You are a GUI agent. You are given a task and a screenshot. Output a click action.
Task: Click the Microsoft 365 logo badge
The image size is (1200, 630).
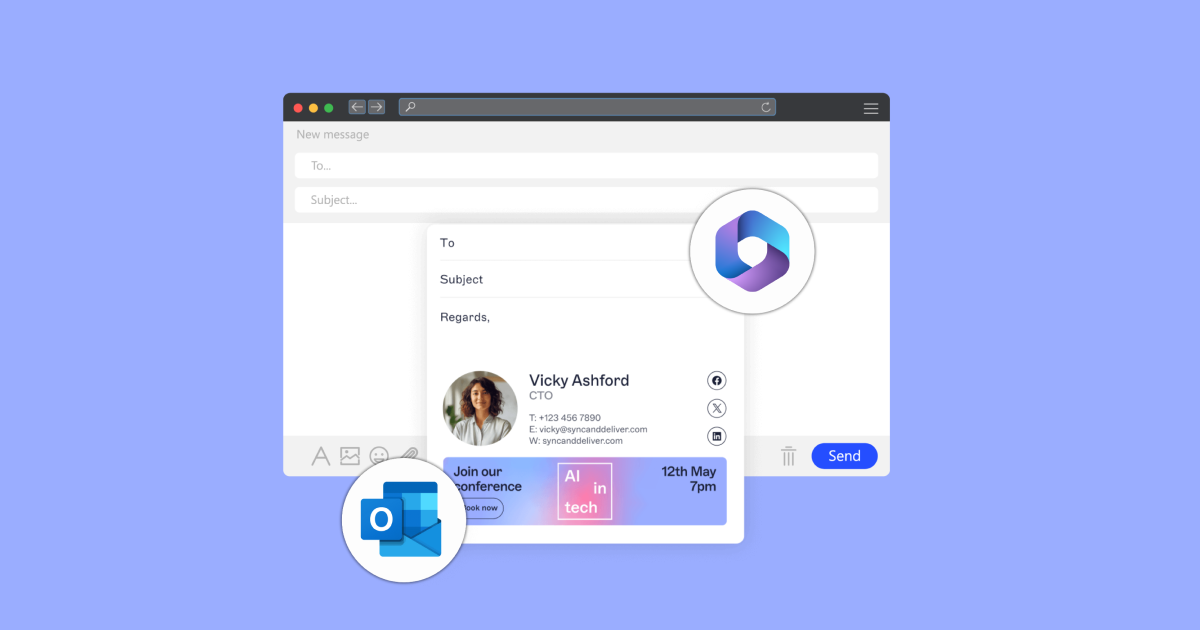(752, 251)
